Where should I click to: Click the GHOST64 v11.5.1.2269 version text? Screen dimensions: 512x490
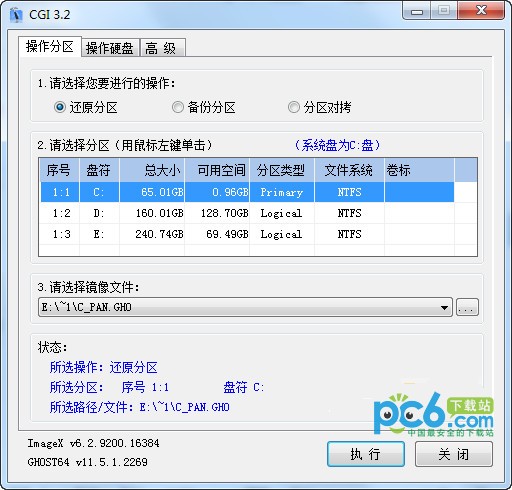[x=88, y=462]
